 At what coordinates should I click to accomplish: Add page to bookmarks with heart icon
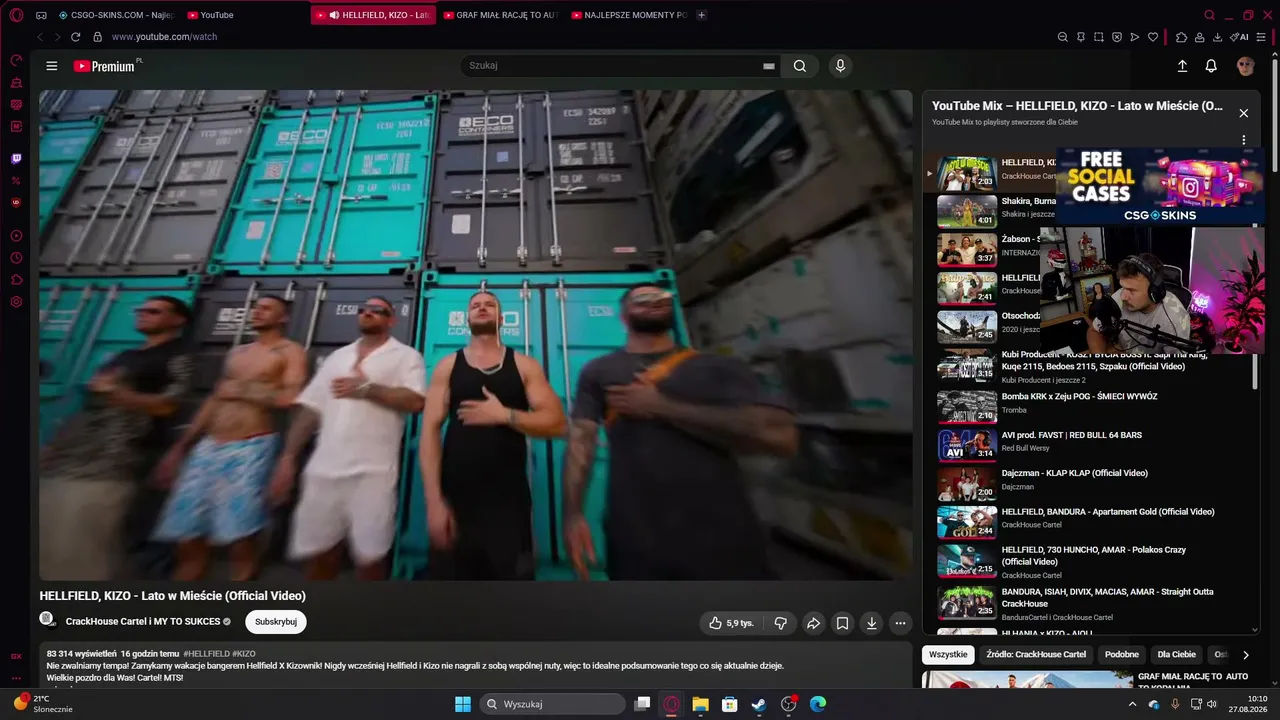point(1153,37)
